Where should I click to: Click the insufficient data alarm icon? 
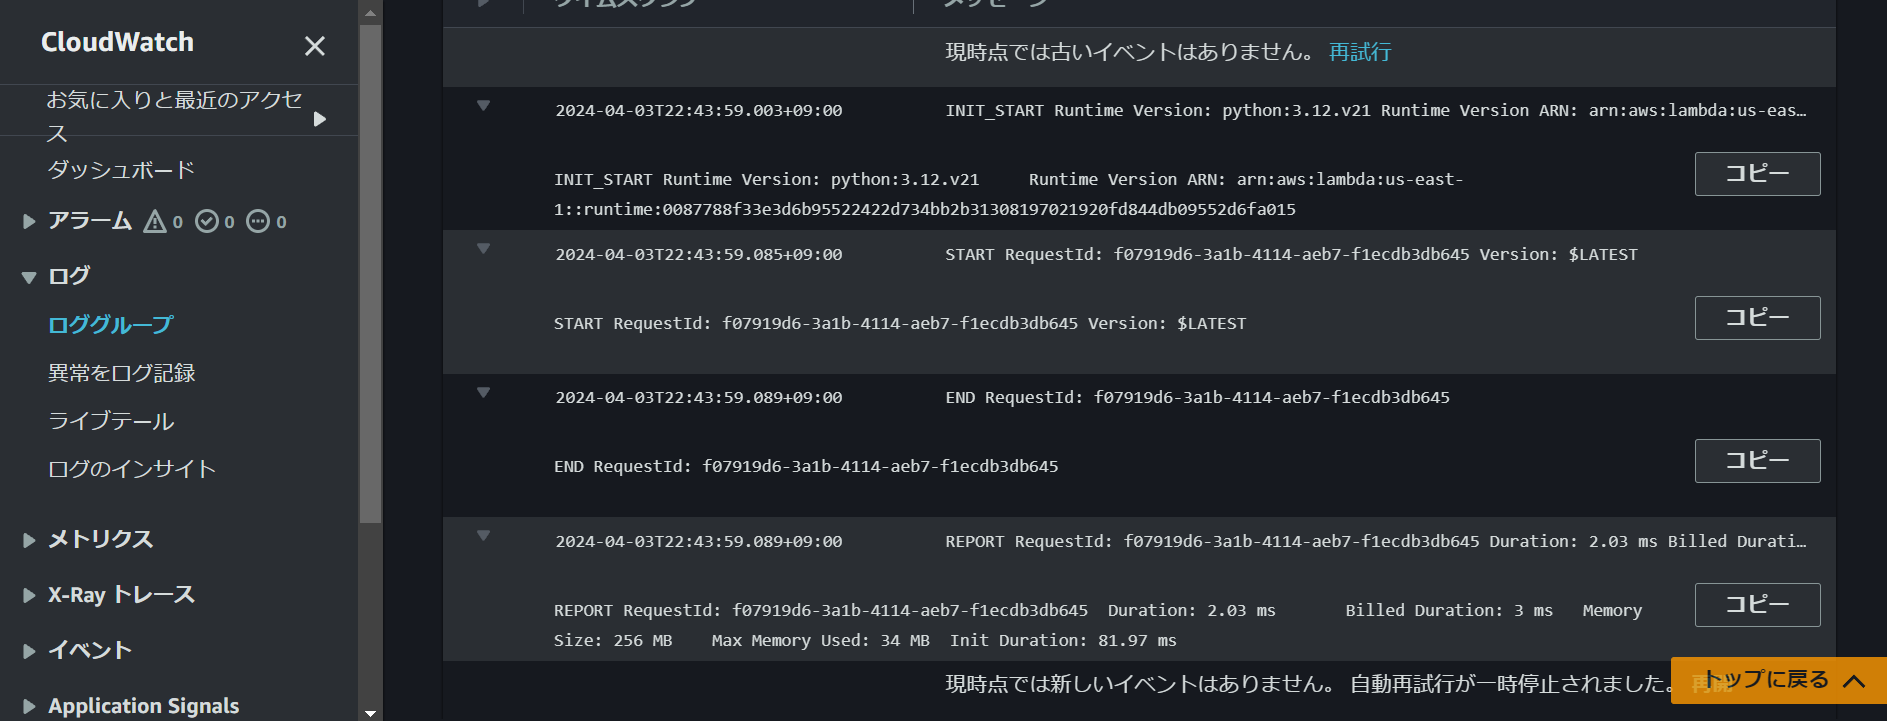pos(258,221)
